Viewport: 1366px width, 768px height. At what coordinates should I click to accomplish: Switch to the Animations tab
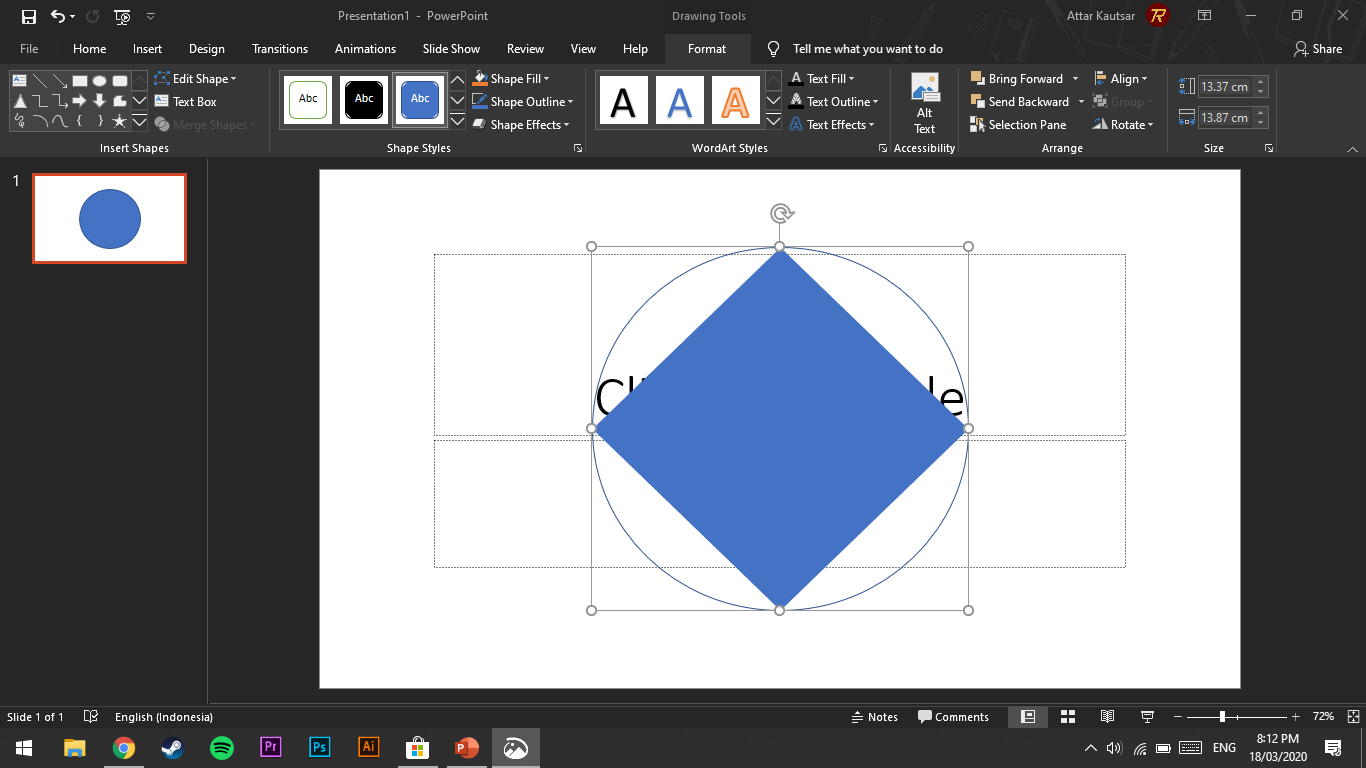[x=365, y=49]
